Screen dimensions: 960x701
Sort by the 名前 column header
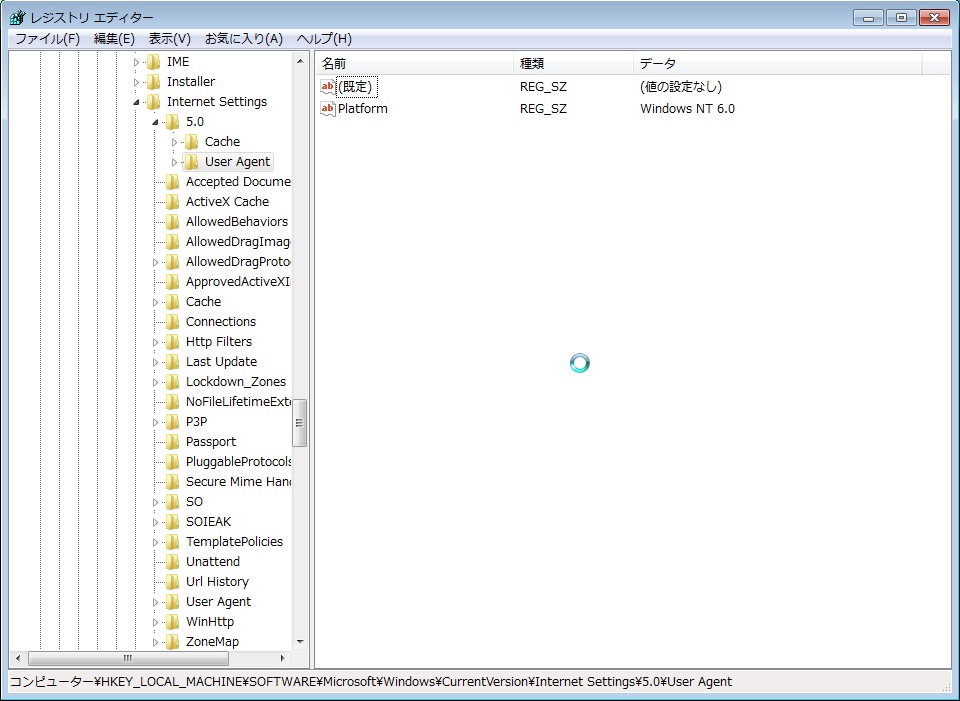click(414, 64)
